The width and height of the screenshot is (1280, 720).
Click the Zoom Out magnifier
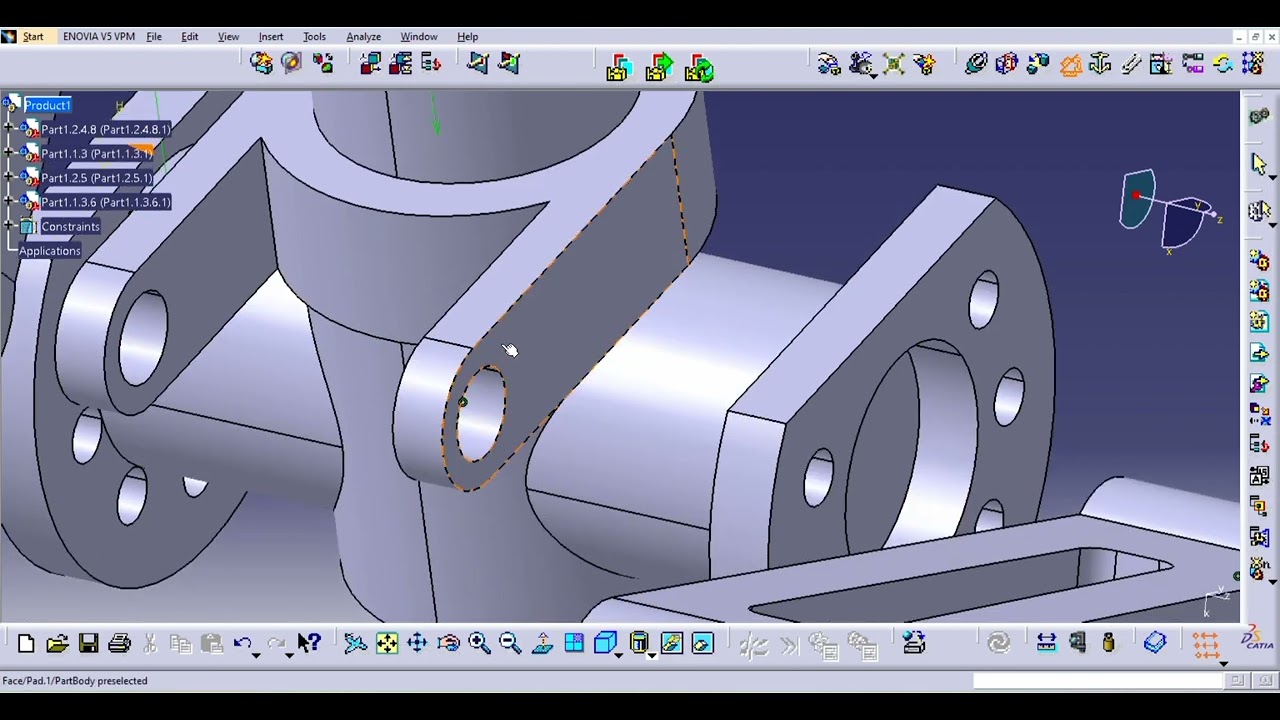[510, 644]
